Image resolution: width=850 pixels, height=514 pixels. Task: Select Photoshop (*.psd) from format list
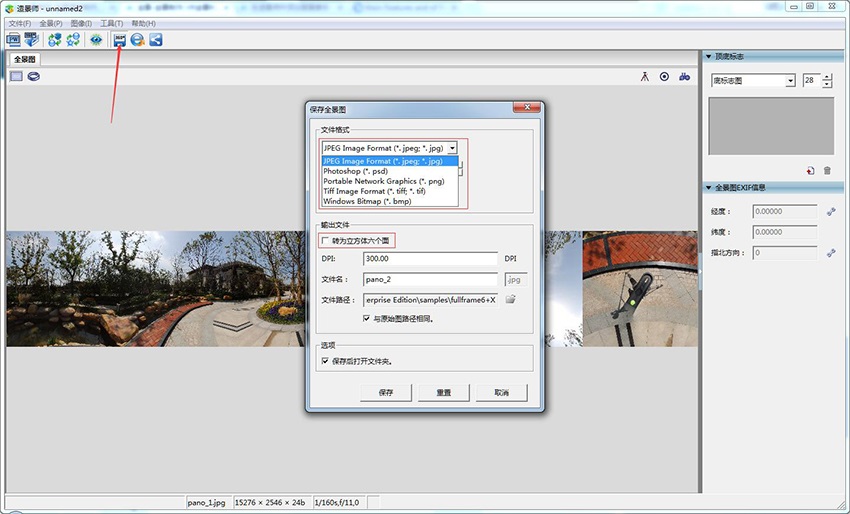click(355, 171)
